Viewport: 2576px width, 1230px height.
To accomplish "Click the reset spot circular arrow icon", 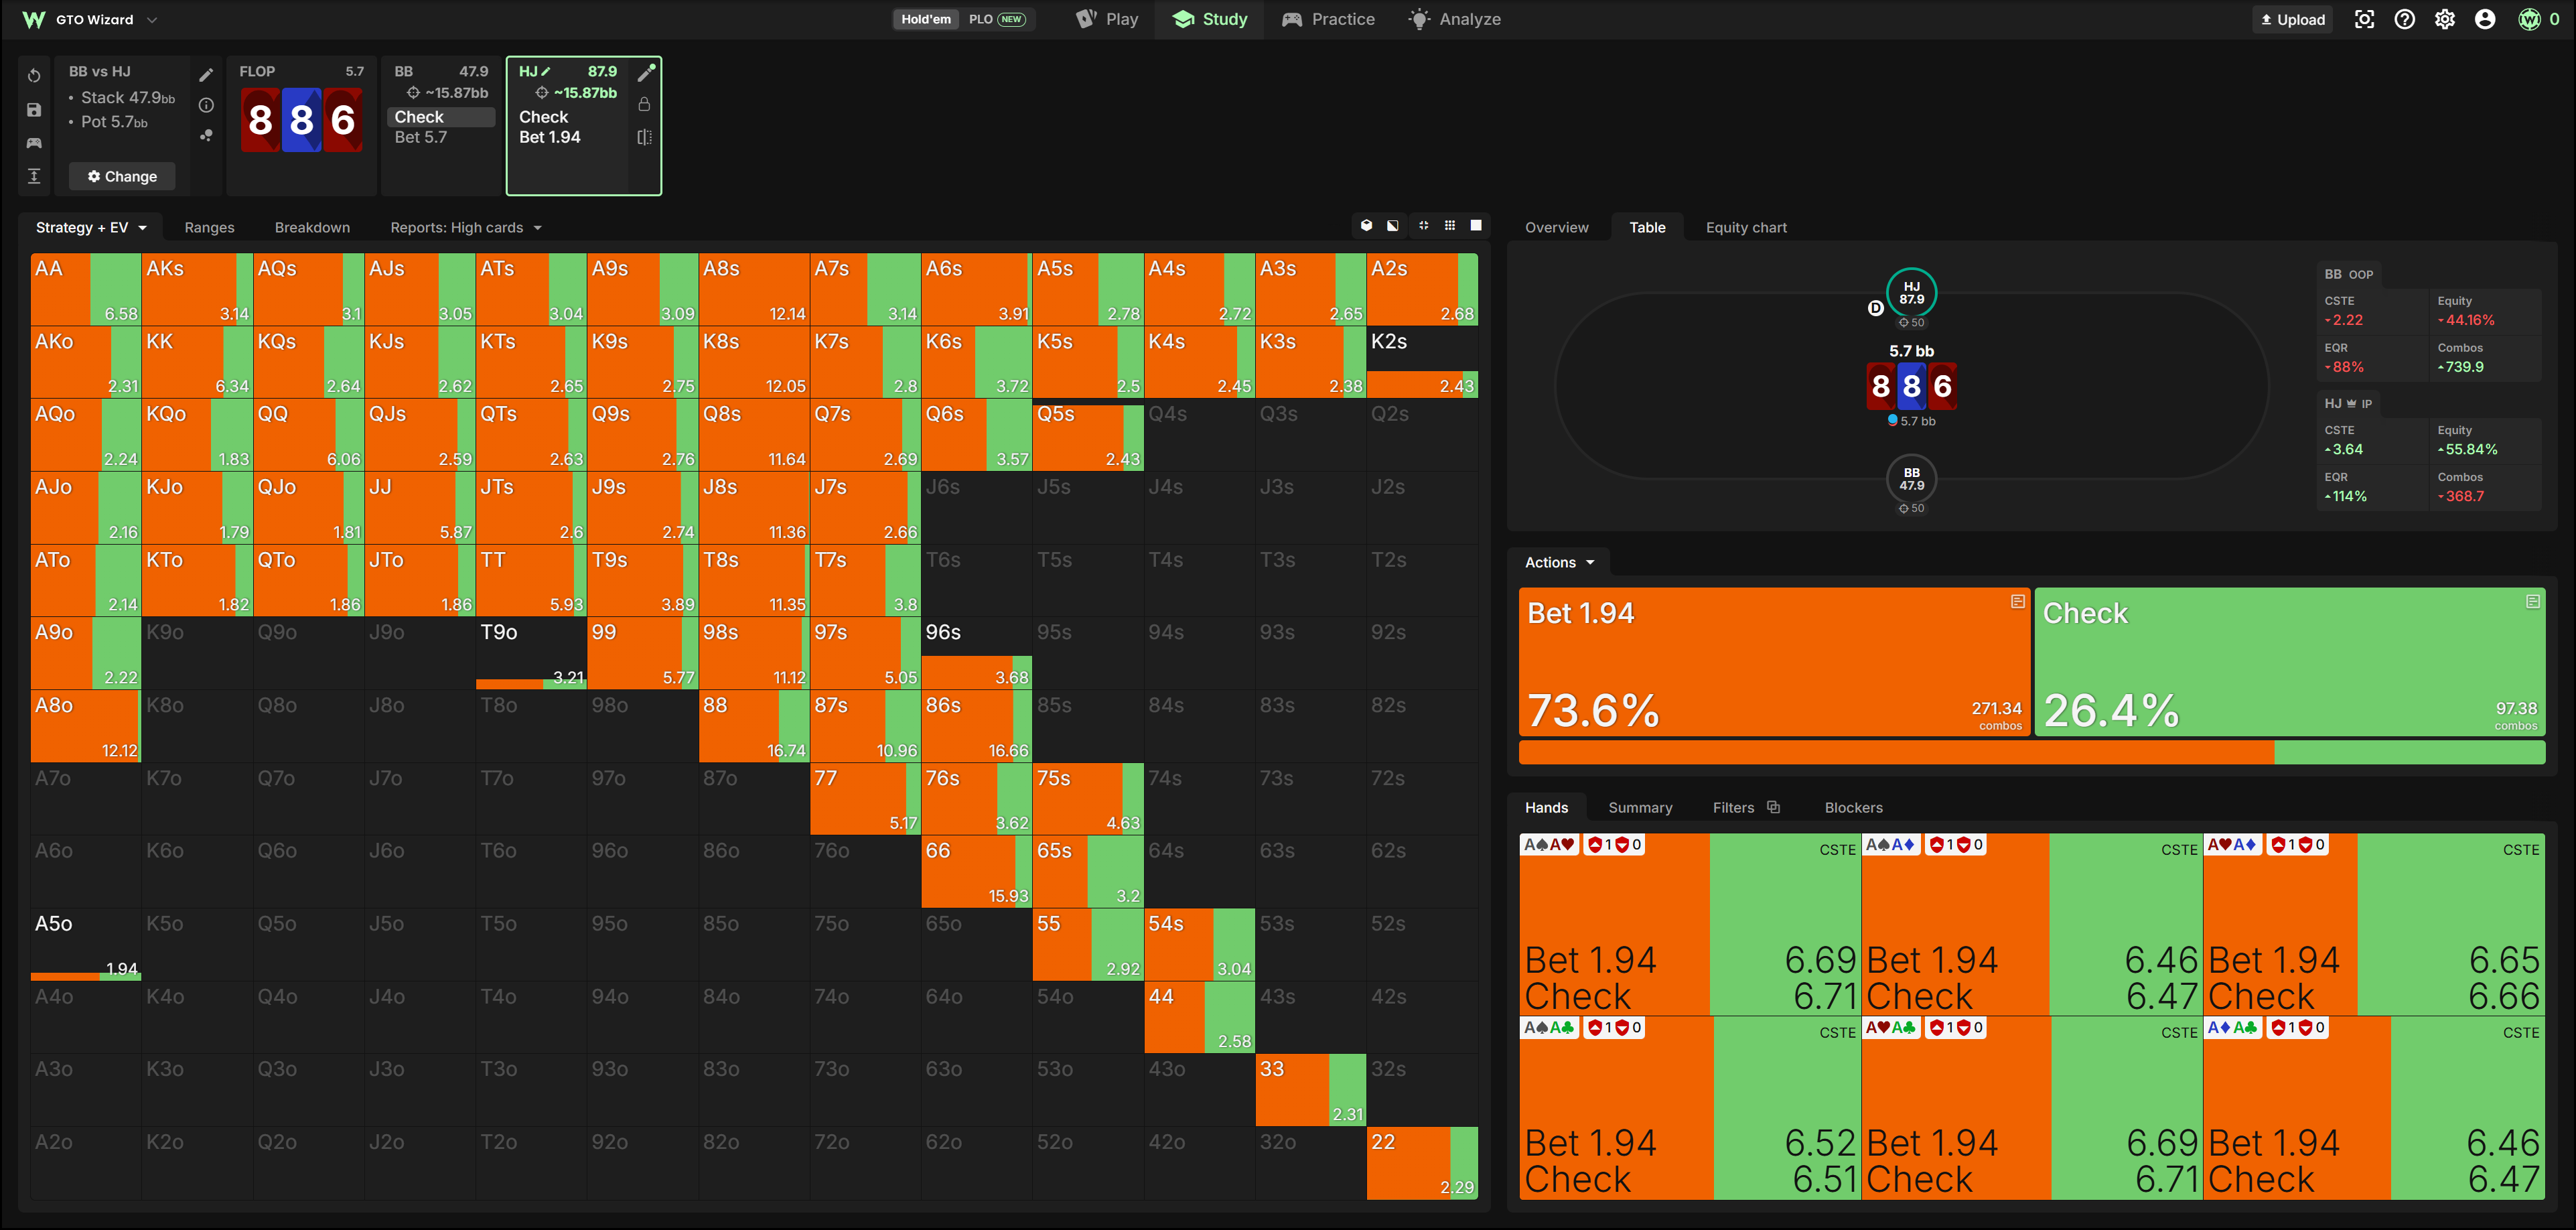I will click(x=34, y=76).
